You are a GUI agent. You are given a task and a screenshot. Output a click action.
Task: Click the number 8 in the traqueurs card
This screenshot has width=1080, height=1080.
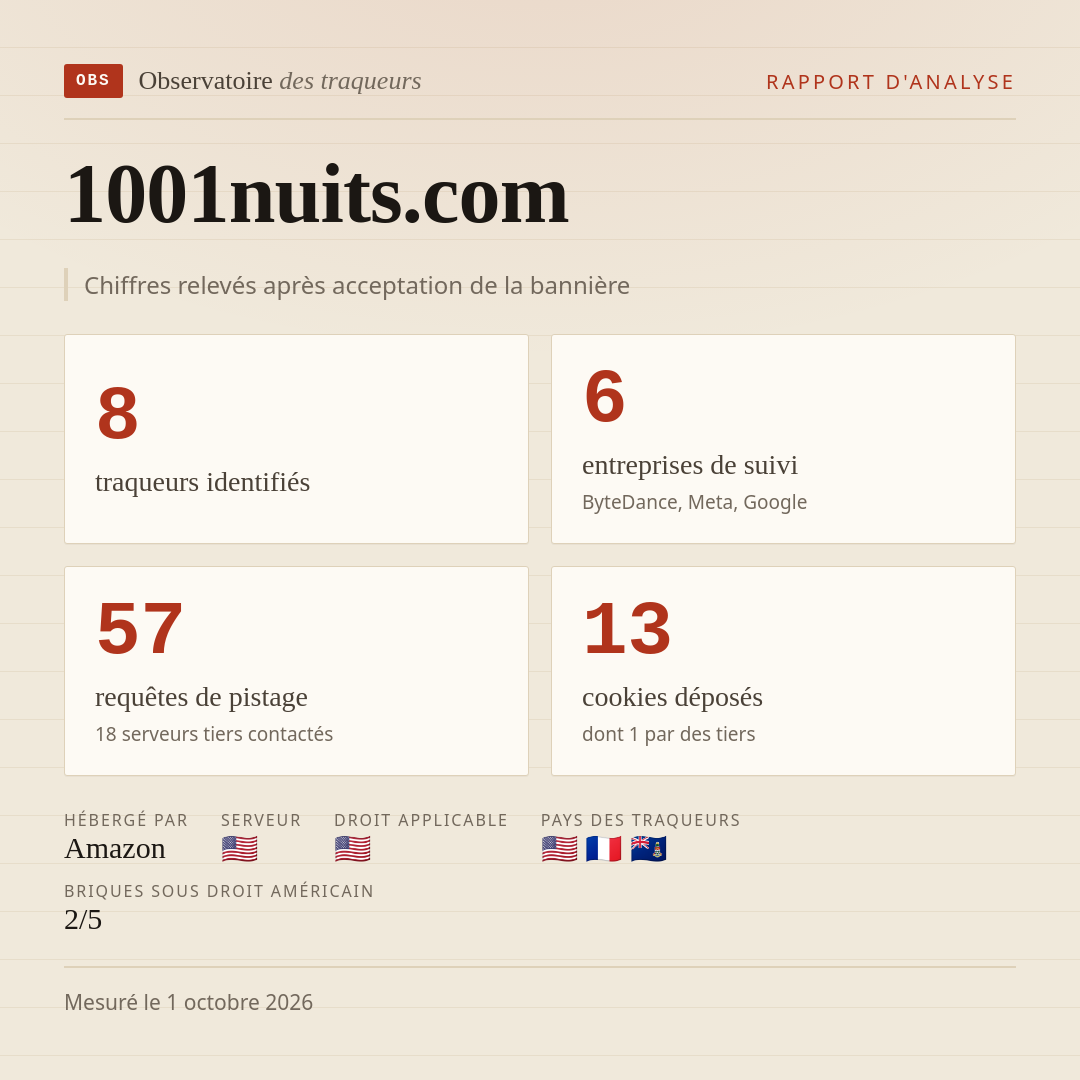pyautogui.click(x=118, y=413)
